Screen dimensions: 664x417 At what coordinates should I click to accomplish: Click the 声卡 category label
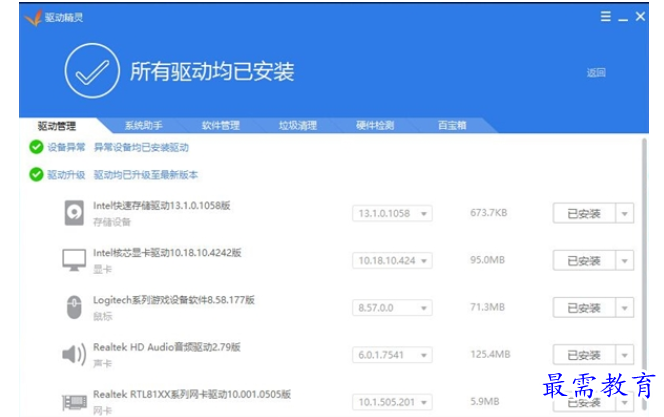(102, 364)
